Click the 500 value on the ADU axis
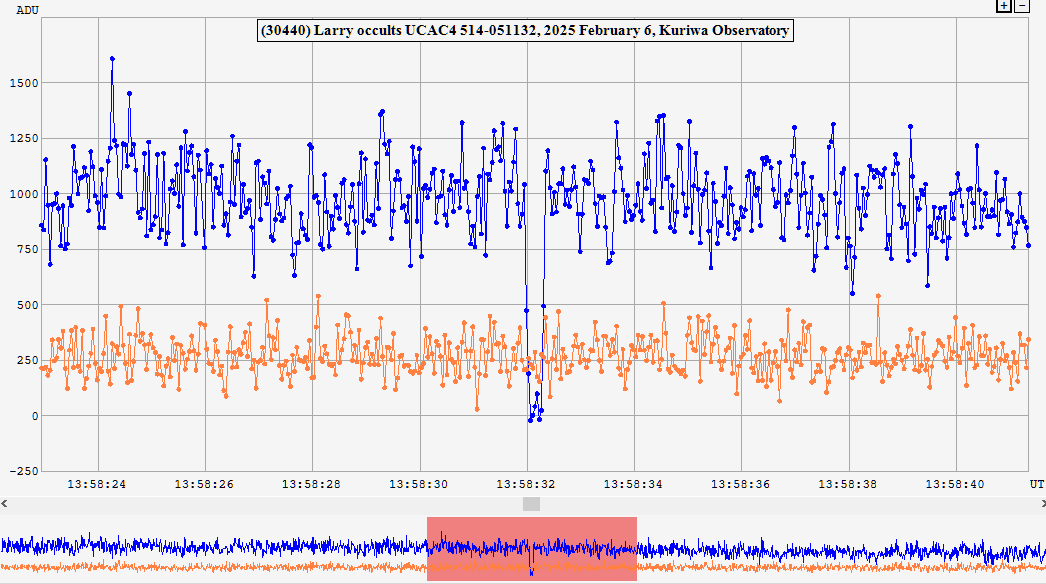 pyautogui.click(x=27, y=305)
